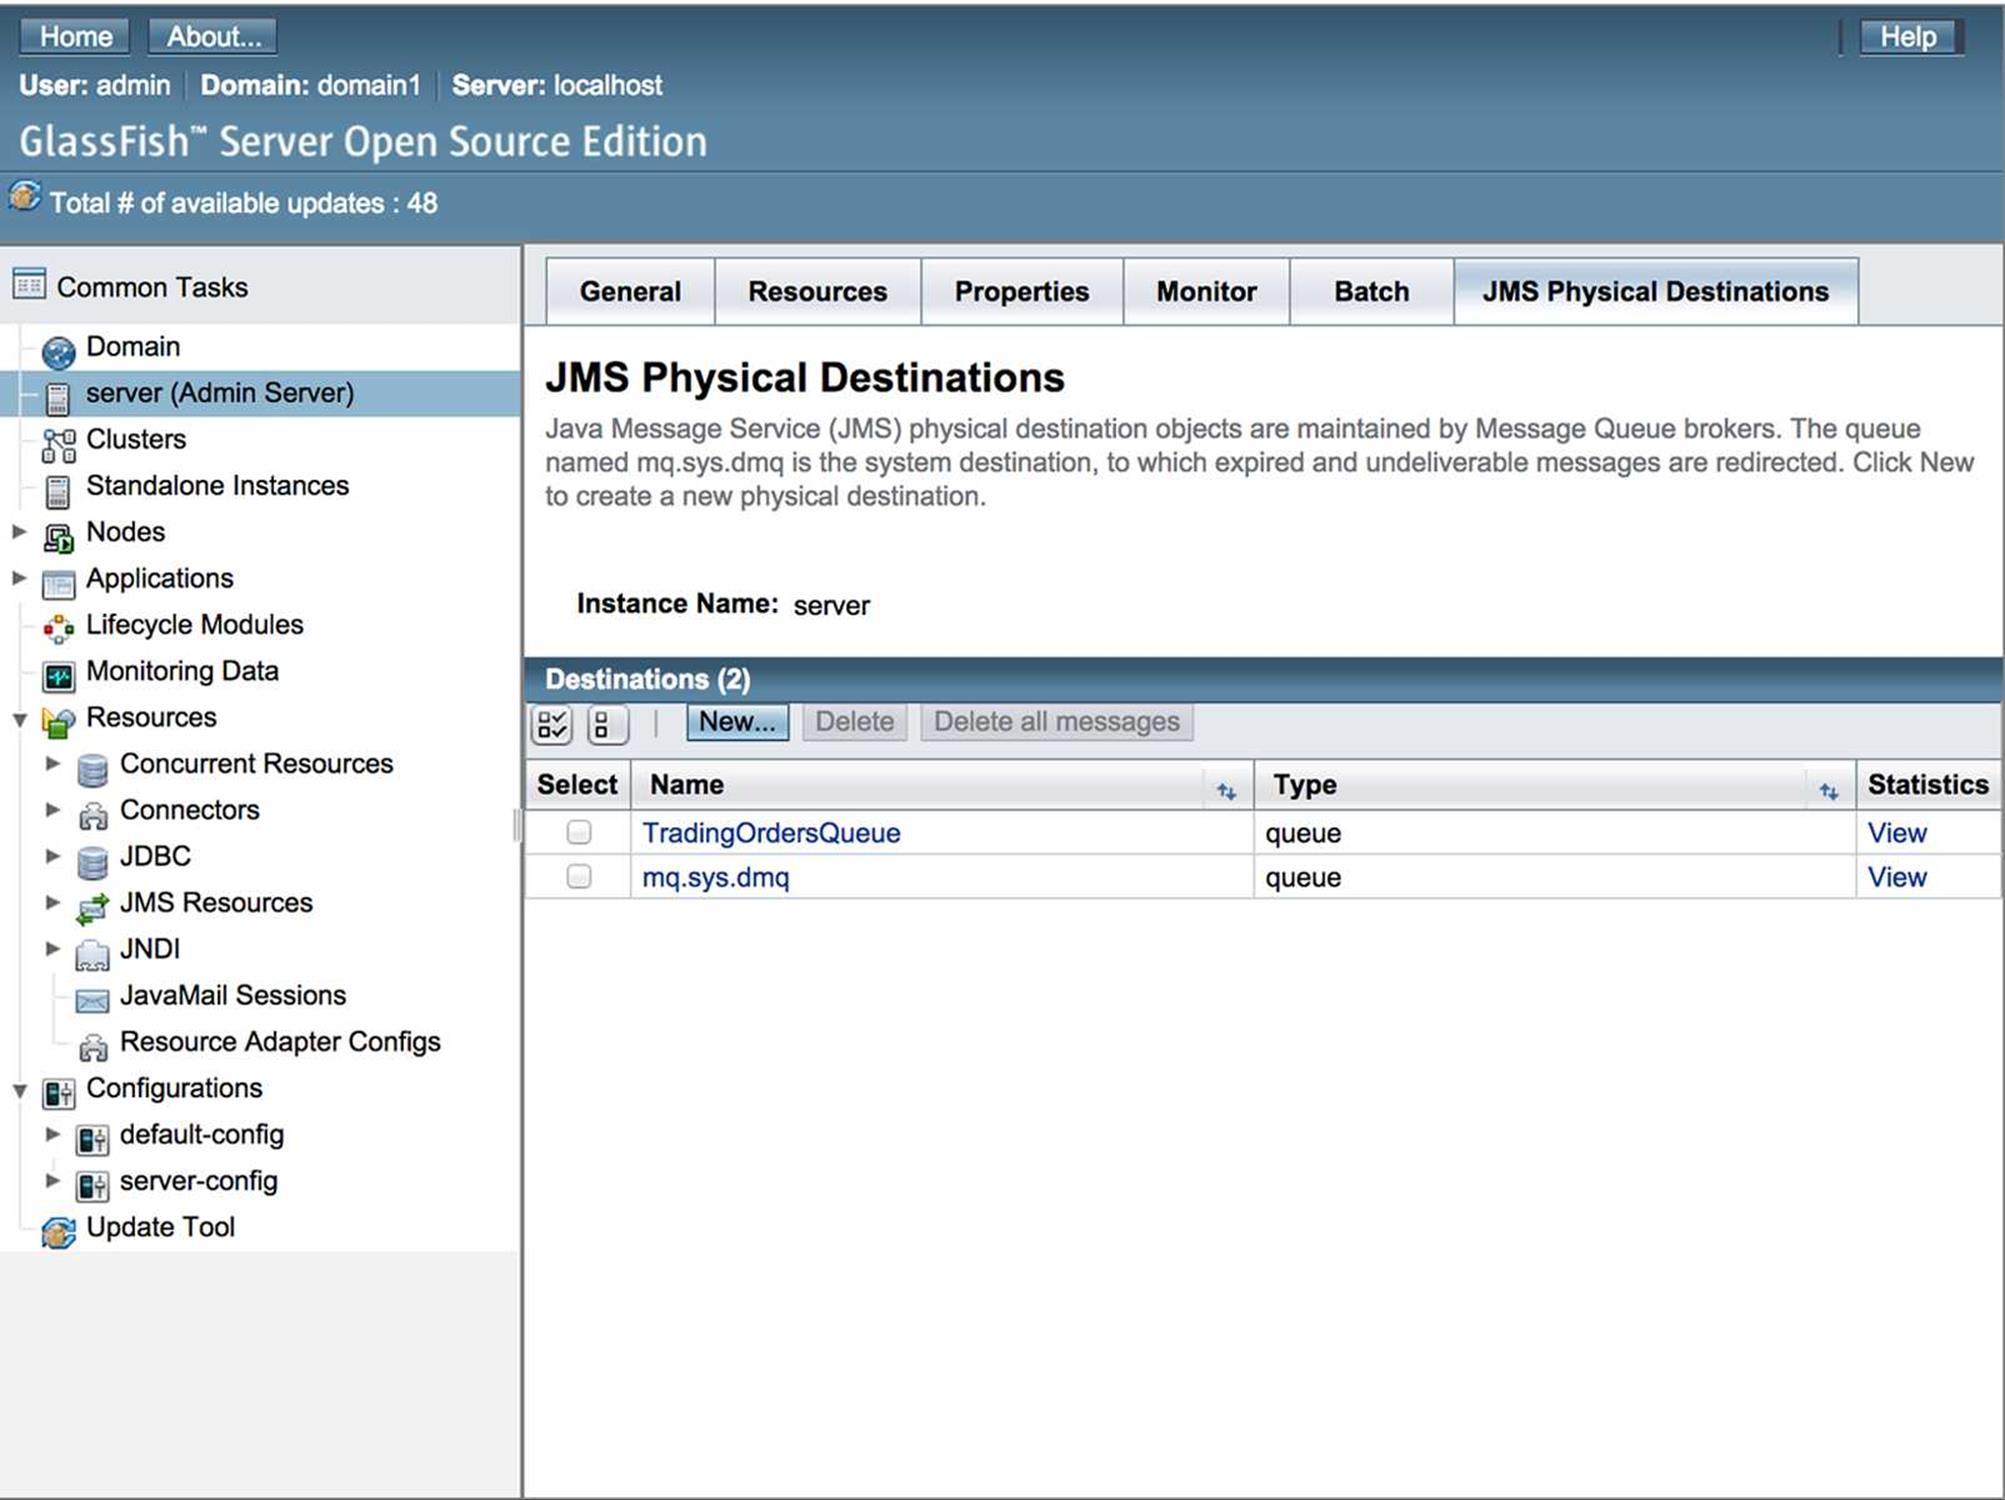This screenshot has height=1500, width=2005.
Task: Click the available updates count link
Action: pyautogui.click(x=244, y=203)
